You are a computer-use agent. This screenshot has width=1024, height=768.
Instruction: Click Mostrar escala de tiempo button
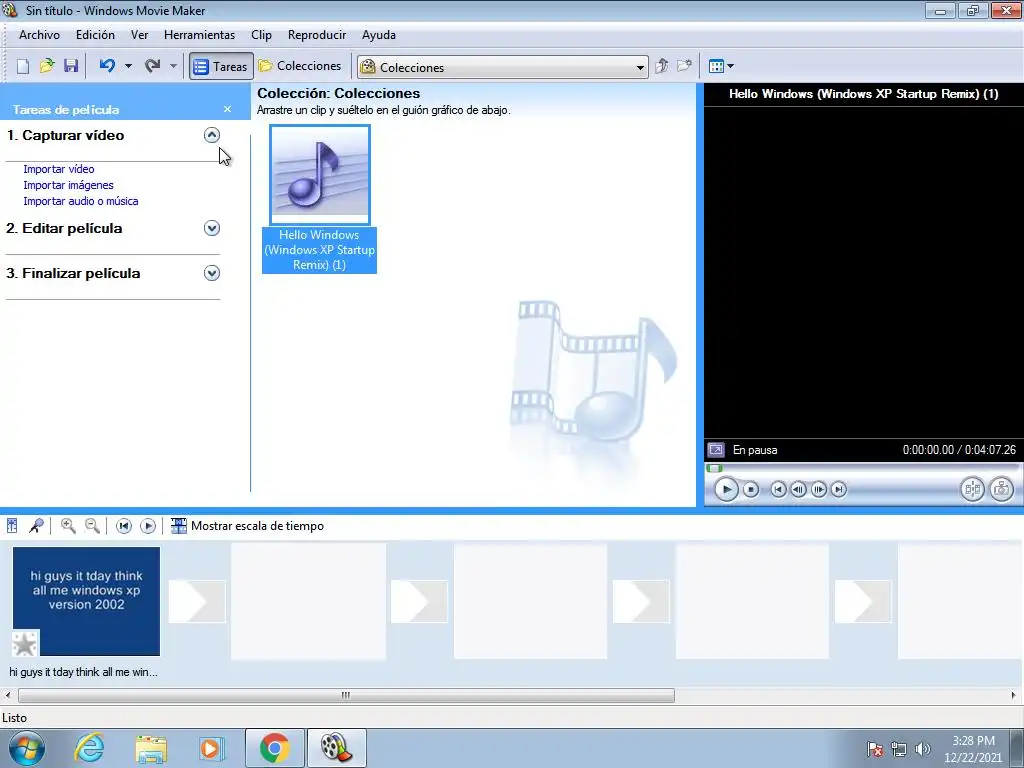coord(247,526)
